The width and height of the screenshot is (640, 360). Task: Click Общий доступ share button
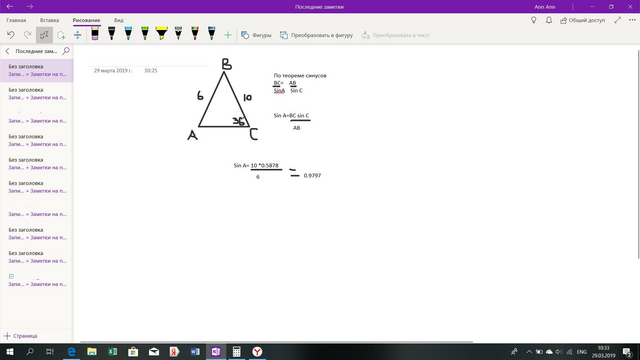582,20
